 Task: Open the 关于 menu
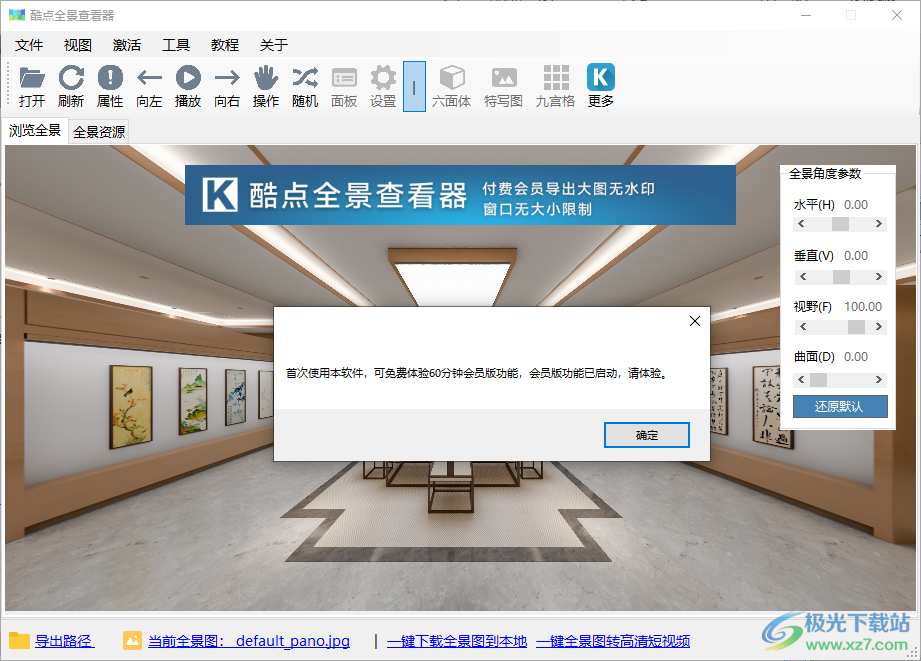[x=274, y=45]
